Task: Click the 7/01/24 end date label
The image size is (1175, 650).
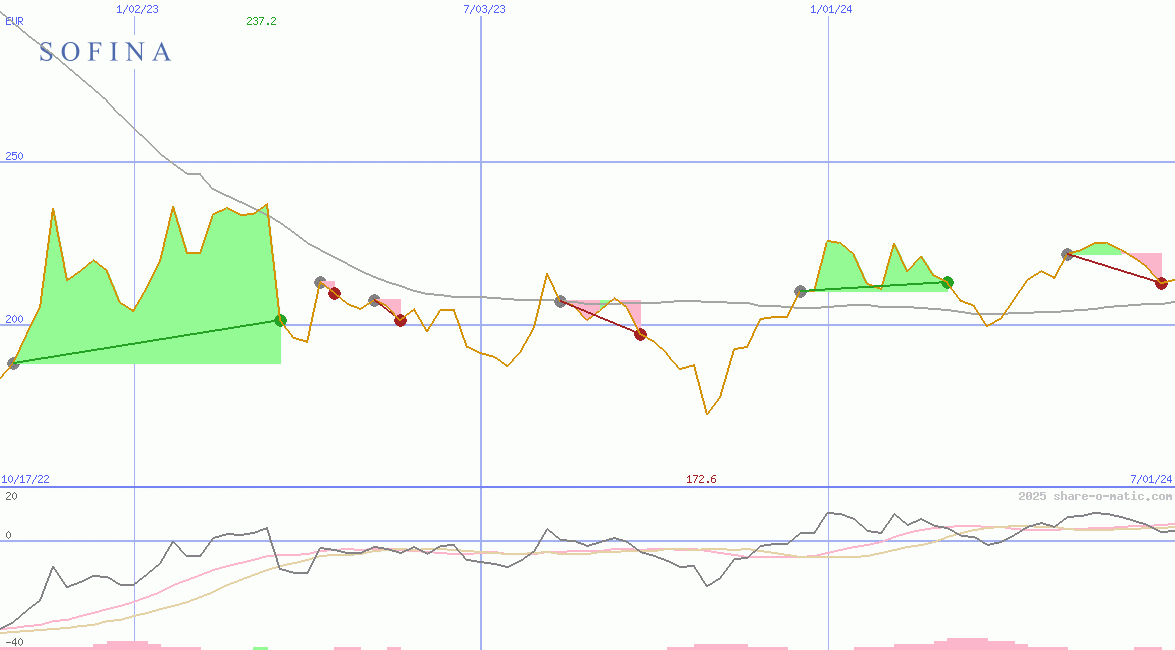Action: 1151,479
